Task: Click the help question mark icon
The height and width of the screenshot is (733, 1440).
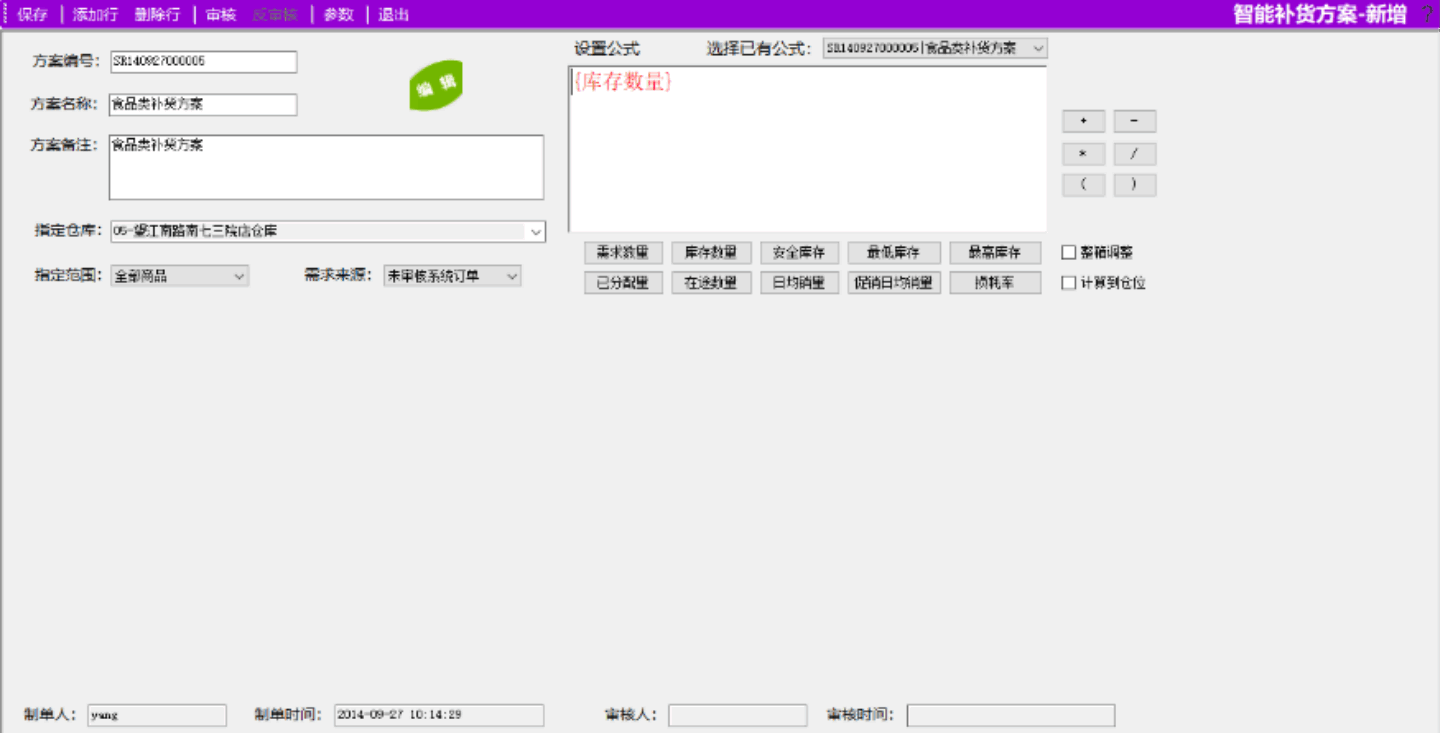Action: (x=1426, y=14)
